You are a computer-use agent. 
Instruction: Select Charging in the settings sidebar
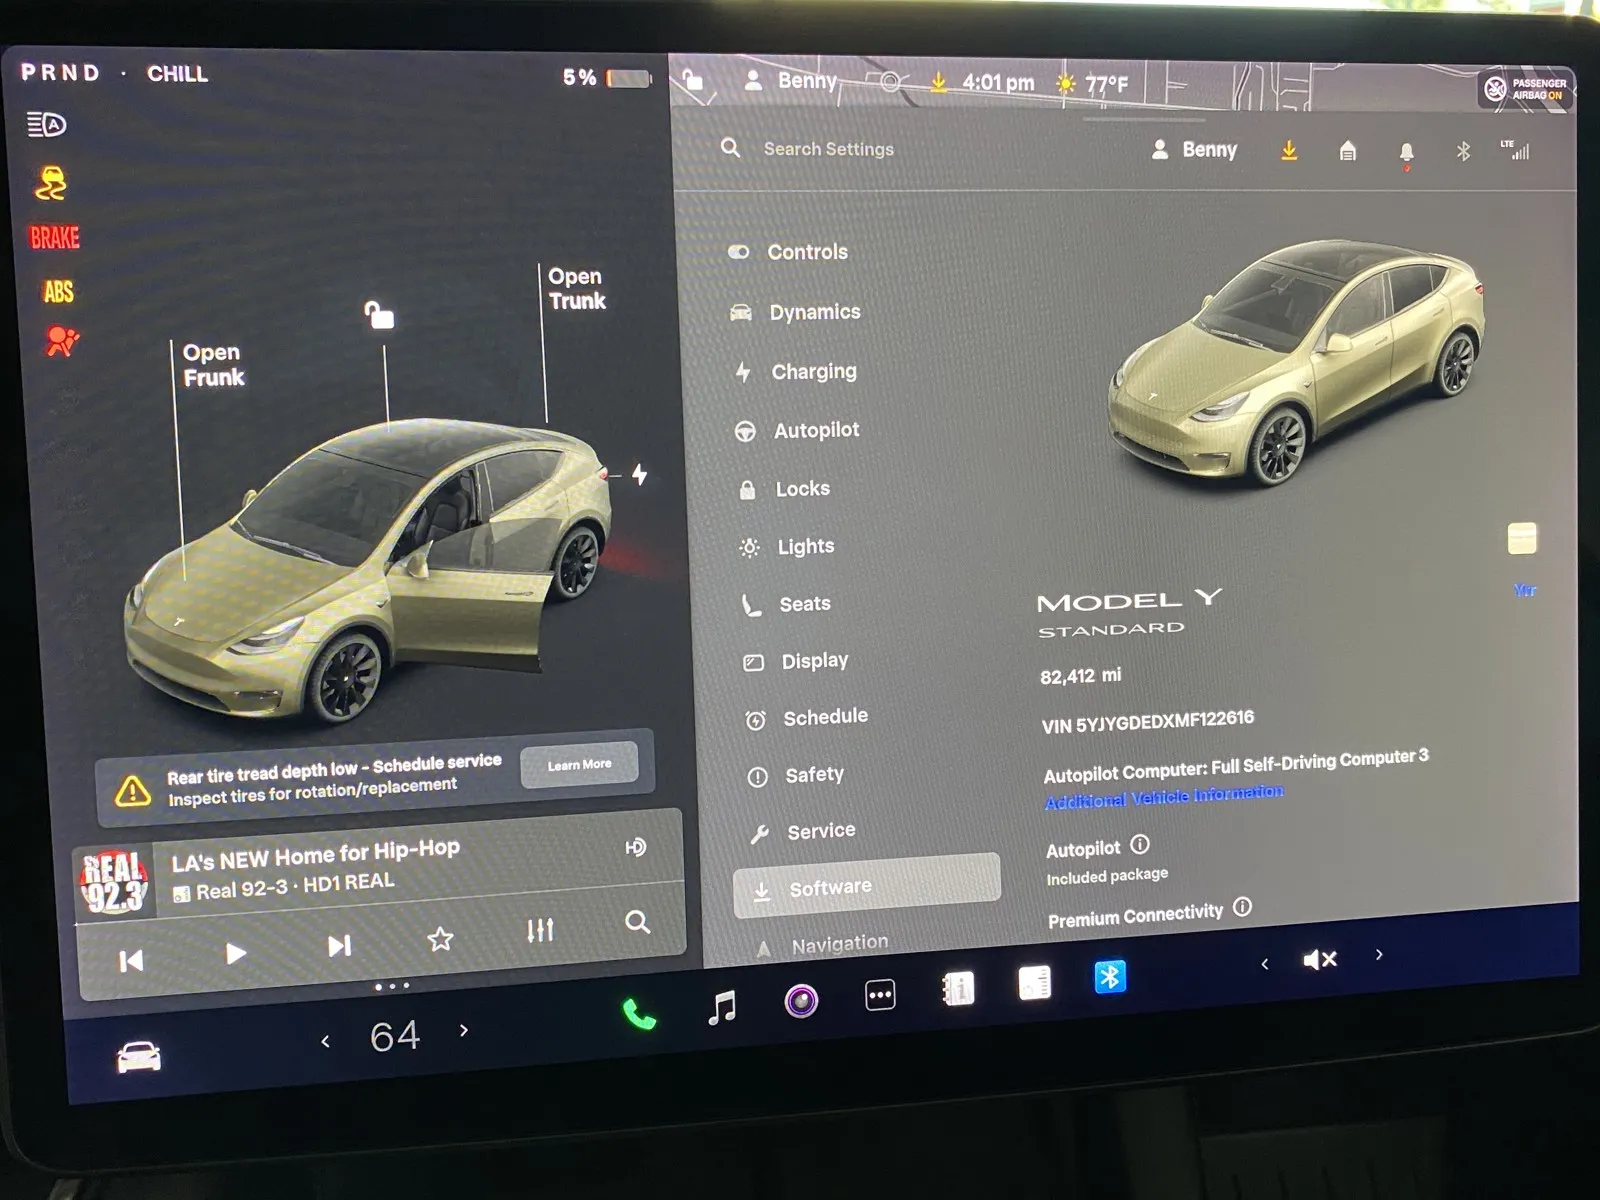tap(813, 371)
